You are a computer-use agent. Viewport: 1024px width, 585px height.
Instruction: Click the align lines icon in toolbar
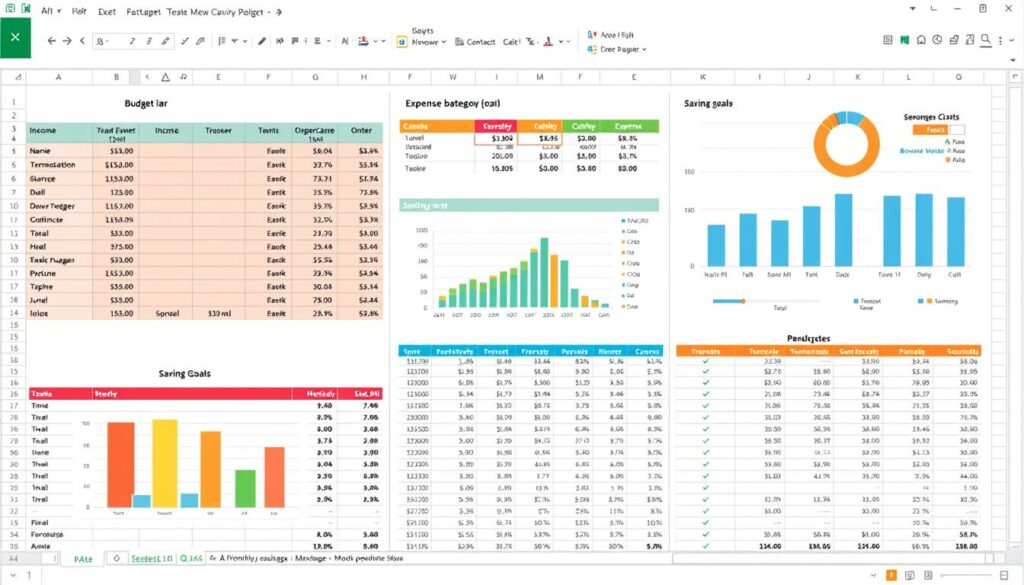(x=317, y=41)
